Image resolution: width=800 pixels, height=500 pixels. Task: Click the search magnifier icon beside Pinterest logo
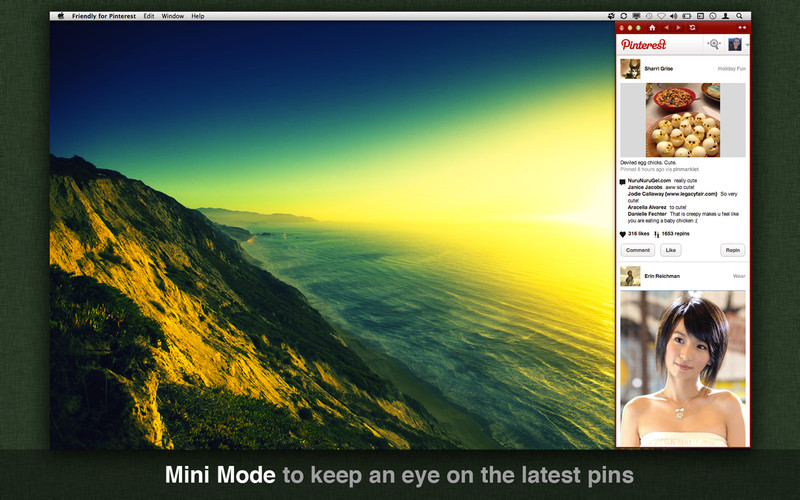coord(713,44)
